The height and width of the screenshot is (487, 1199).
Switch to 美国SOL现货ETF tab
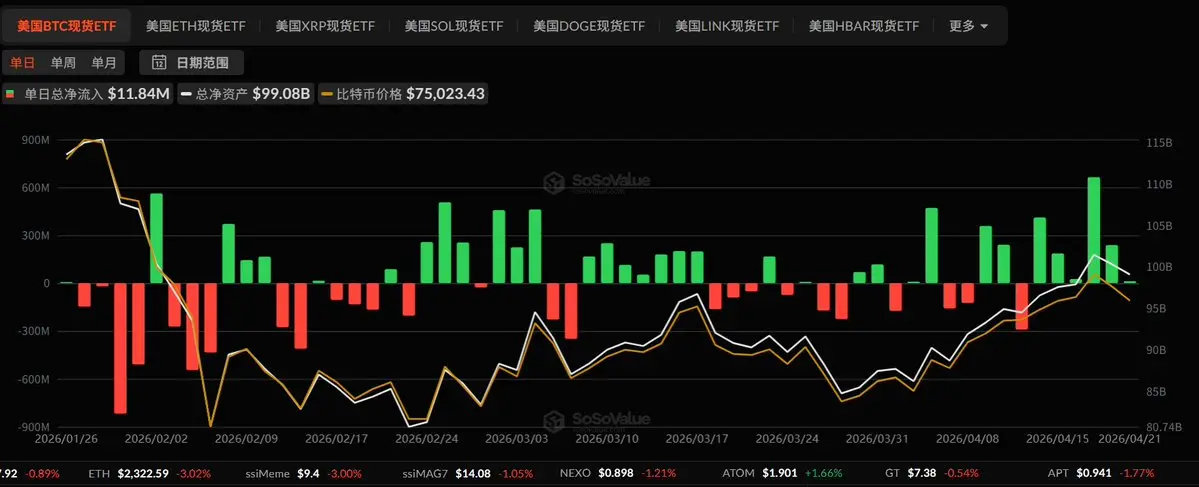click(x=454, y=26)
